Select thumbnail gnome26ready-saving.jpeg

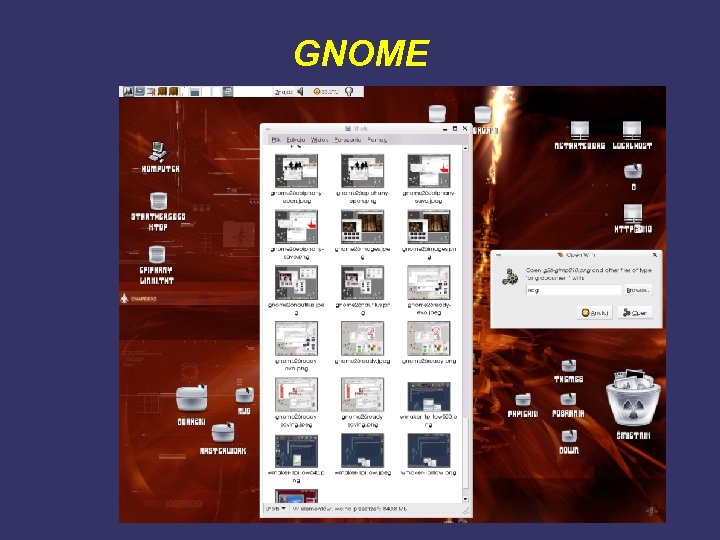296,394
